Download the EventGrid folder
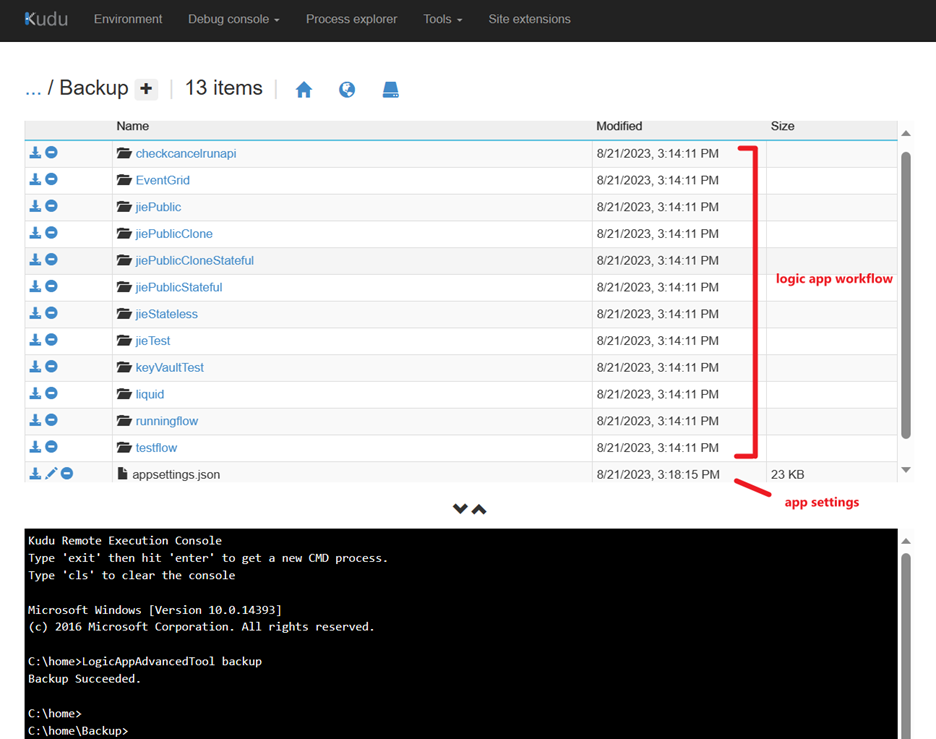 pyautogui.click(x=35, y=179)
